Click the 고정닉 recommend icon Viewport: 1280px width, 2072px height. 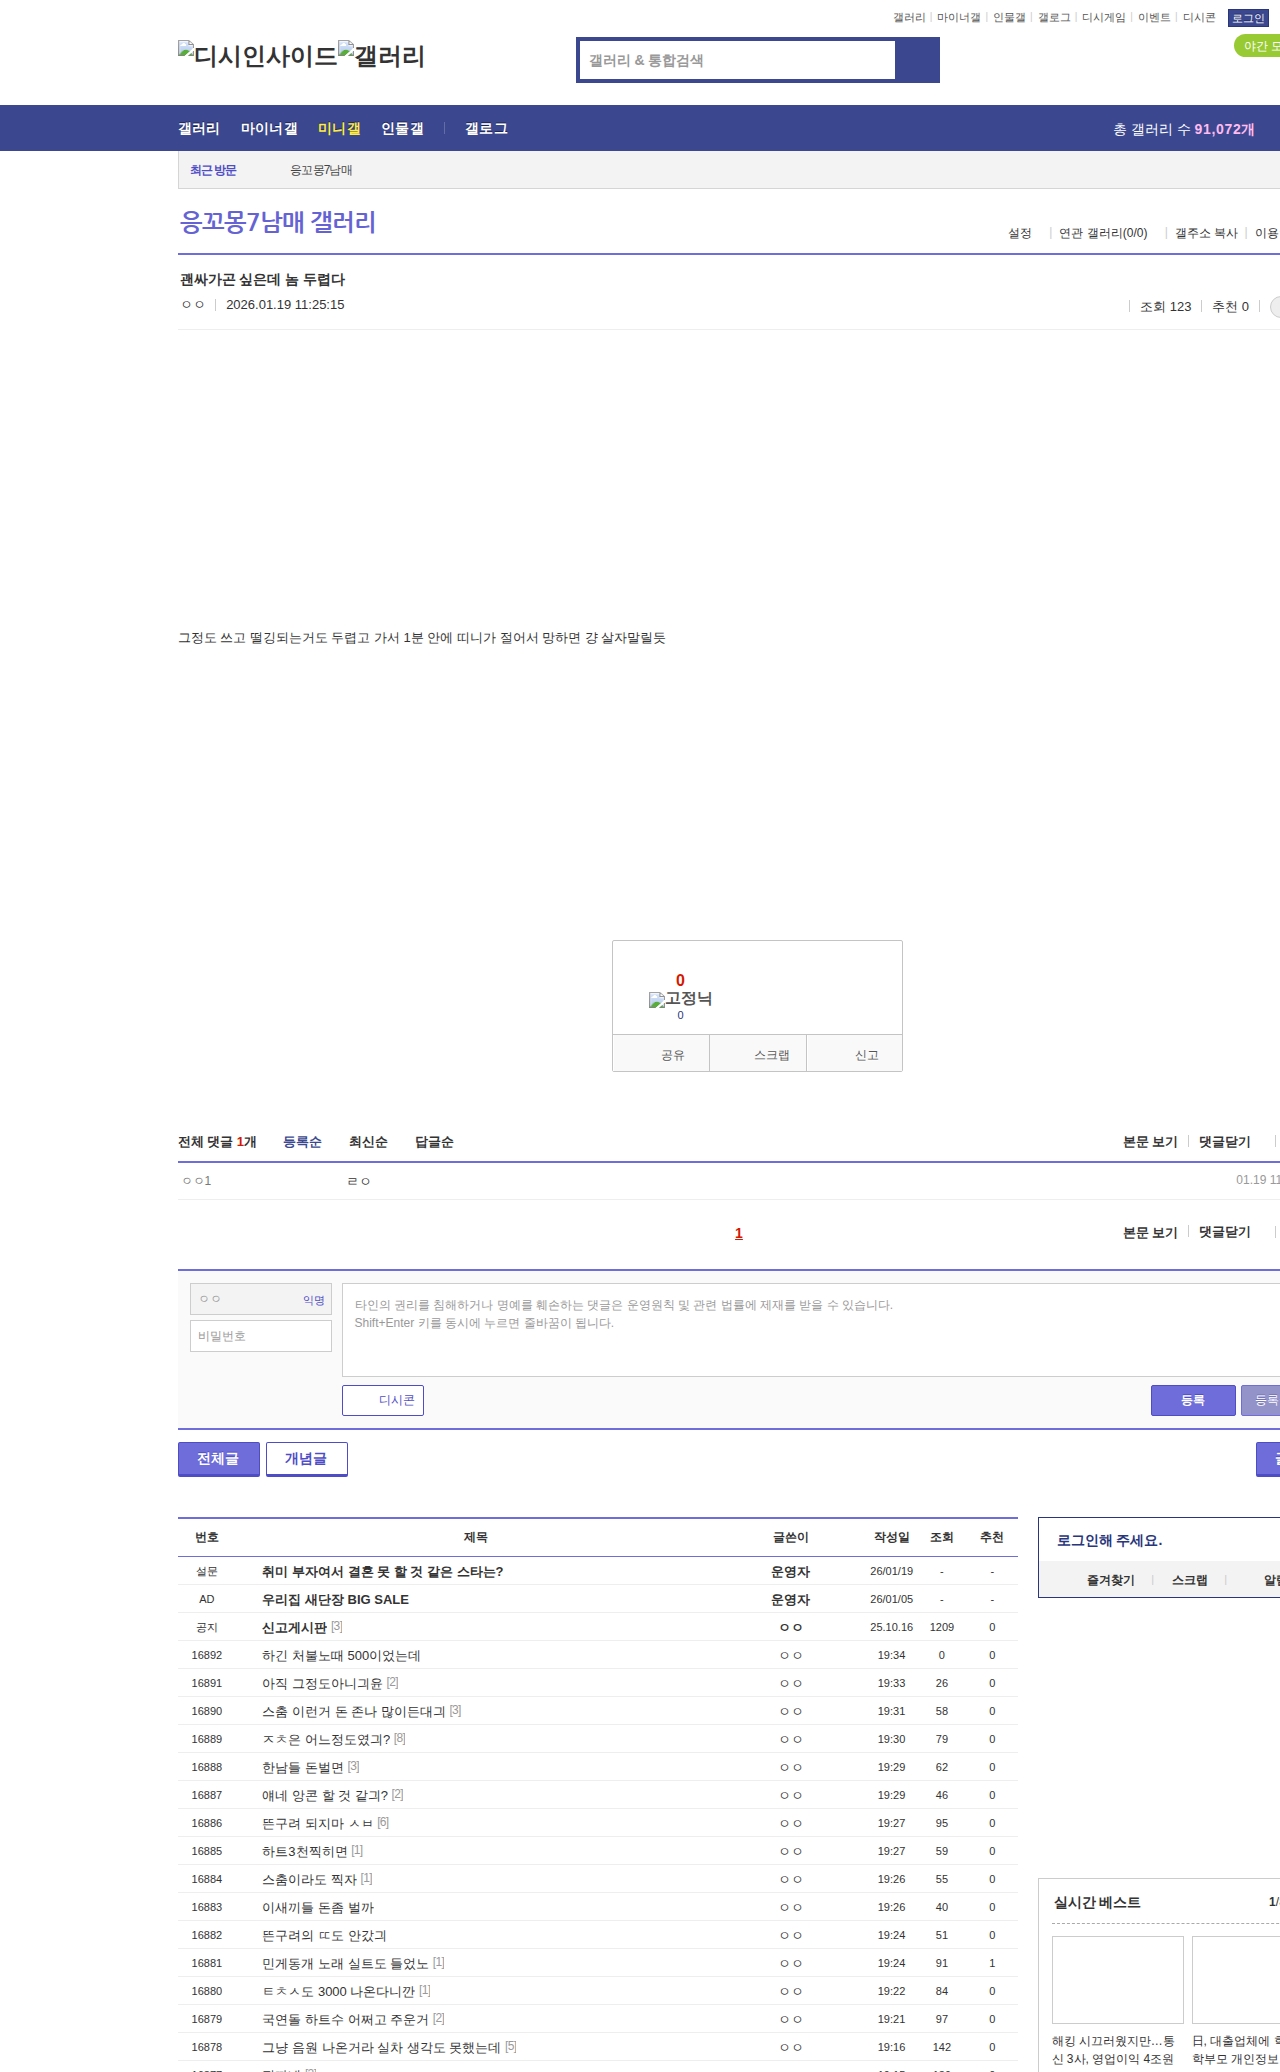(x=680, y=999)
